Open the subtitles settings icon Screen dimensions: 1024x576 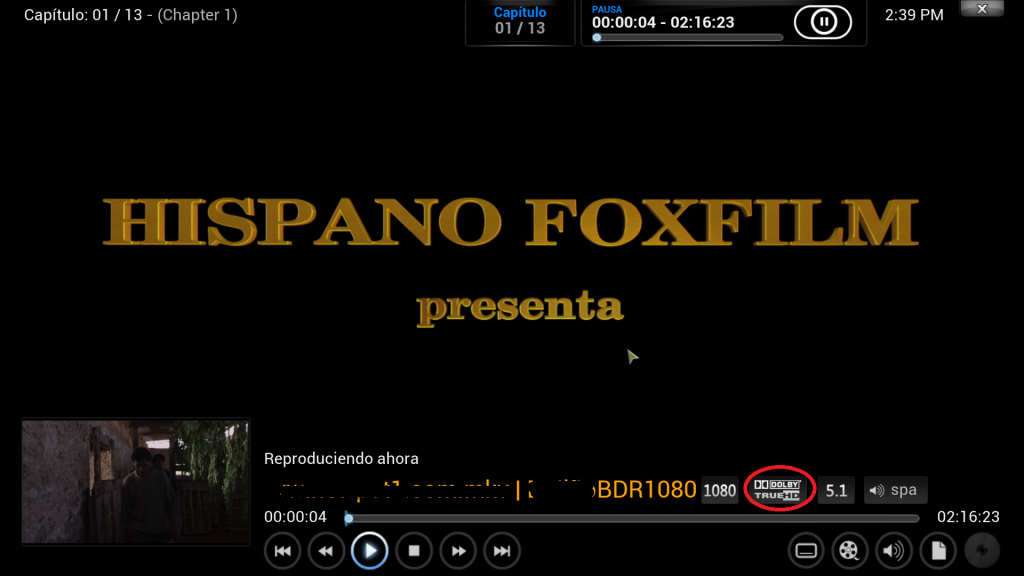[805, 550]
